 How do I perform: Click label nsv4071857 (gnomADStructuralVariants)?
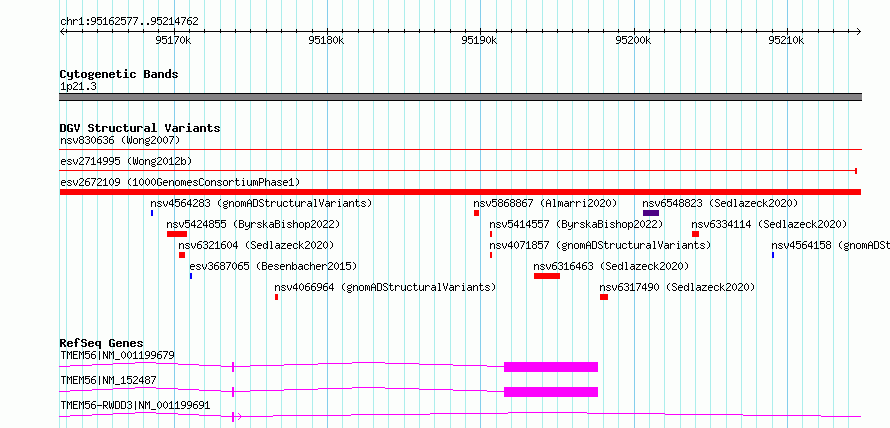click(x=600, y=245)
